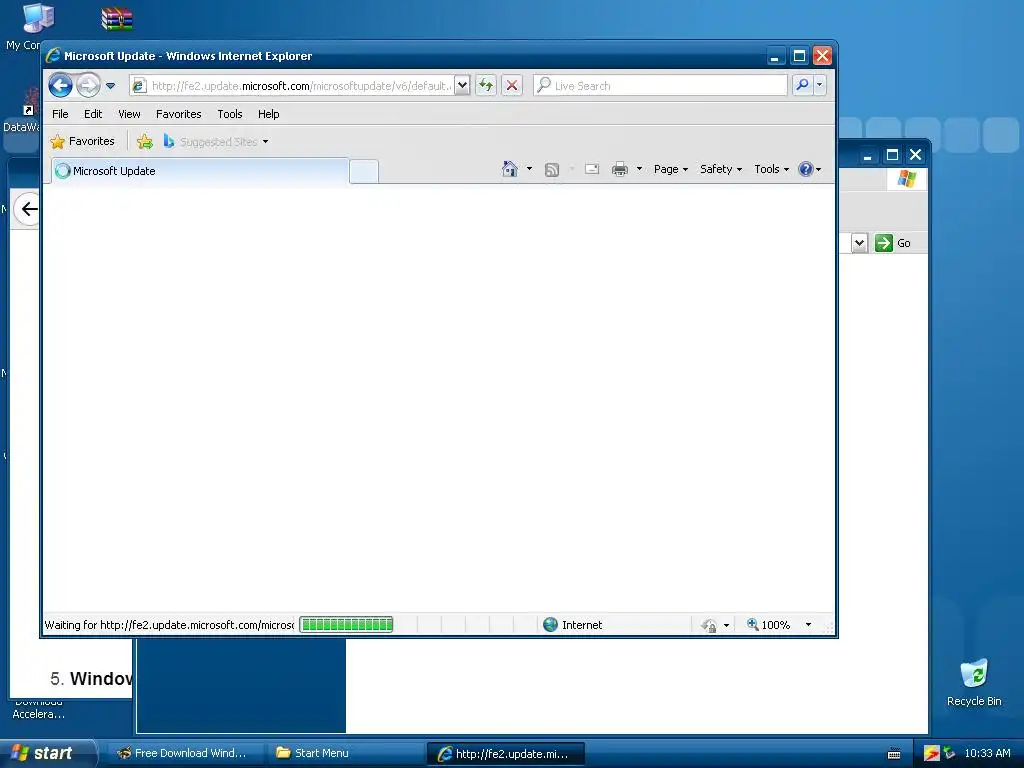Click the Read Mail icon

tap(592, 169)
